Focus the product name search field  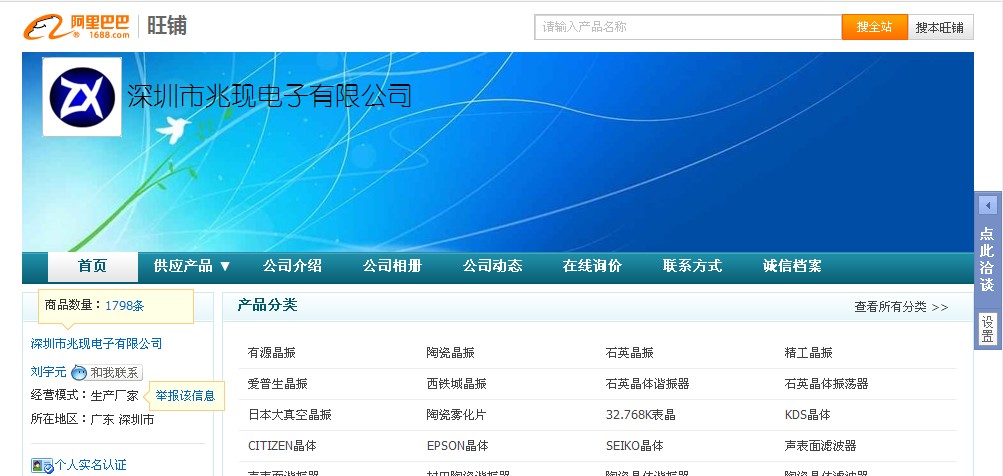tap(687, 27)
